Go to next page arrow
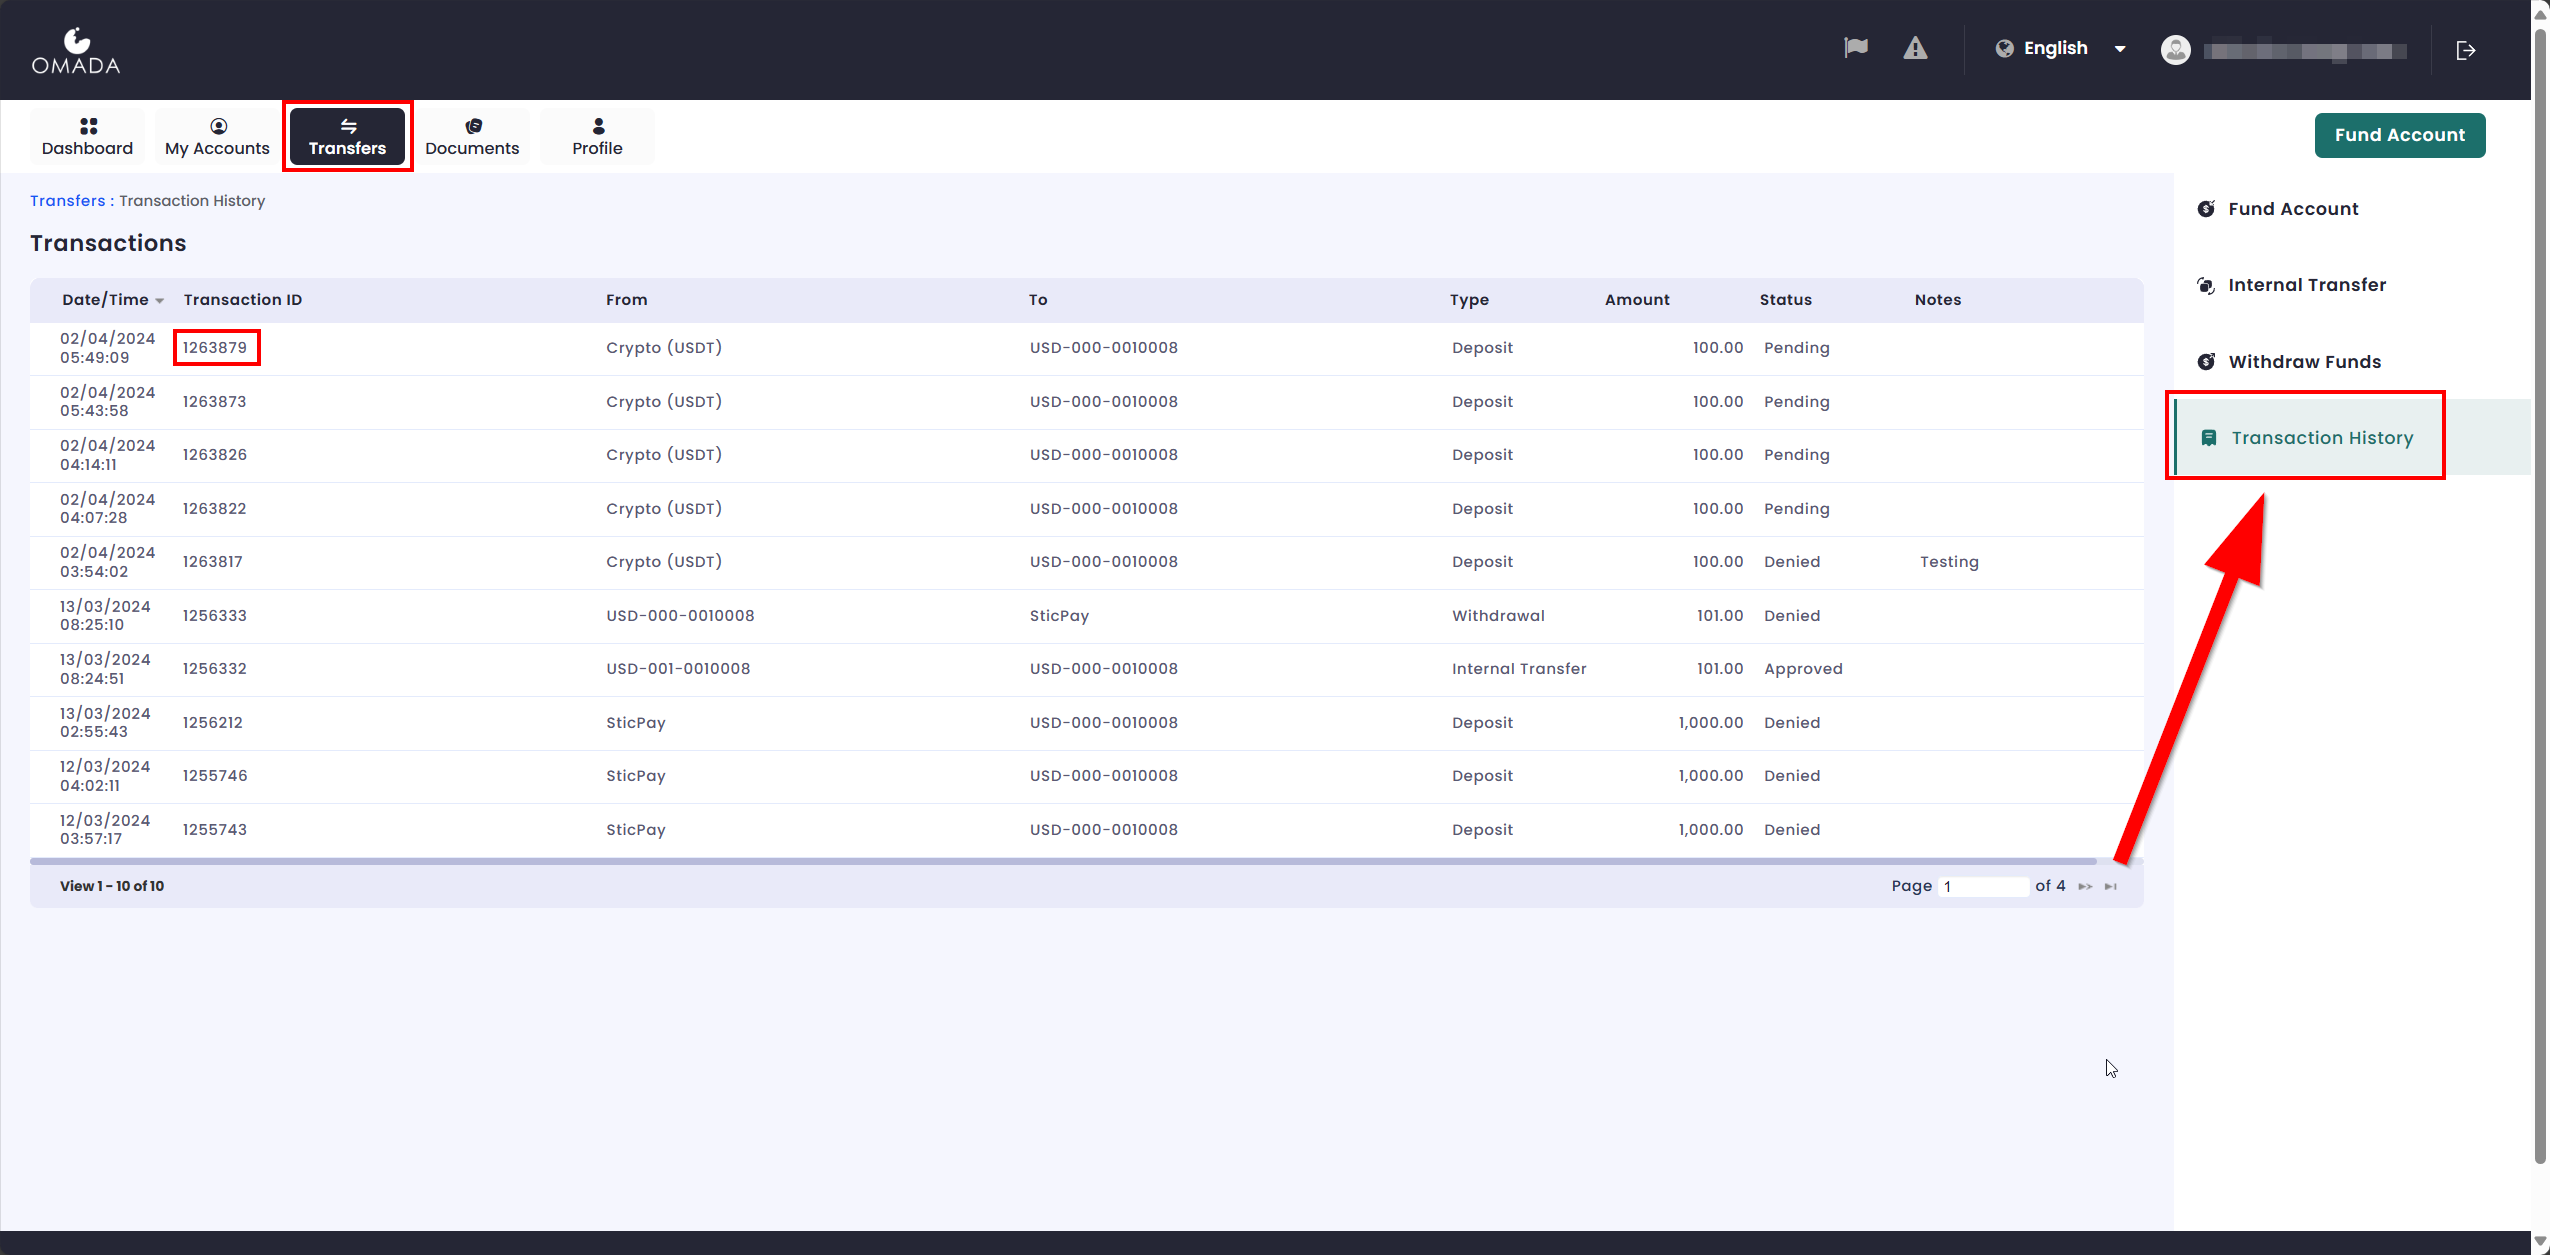This screenshot has height=1255, width=2550. click(2085, 886)
